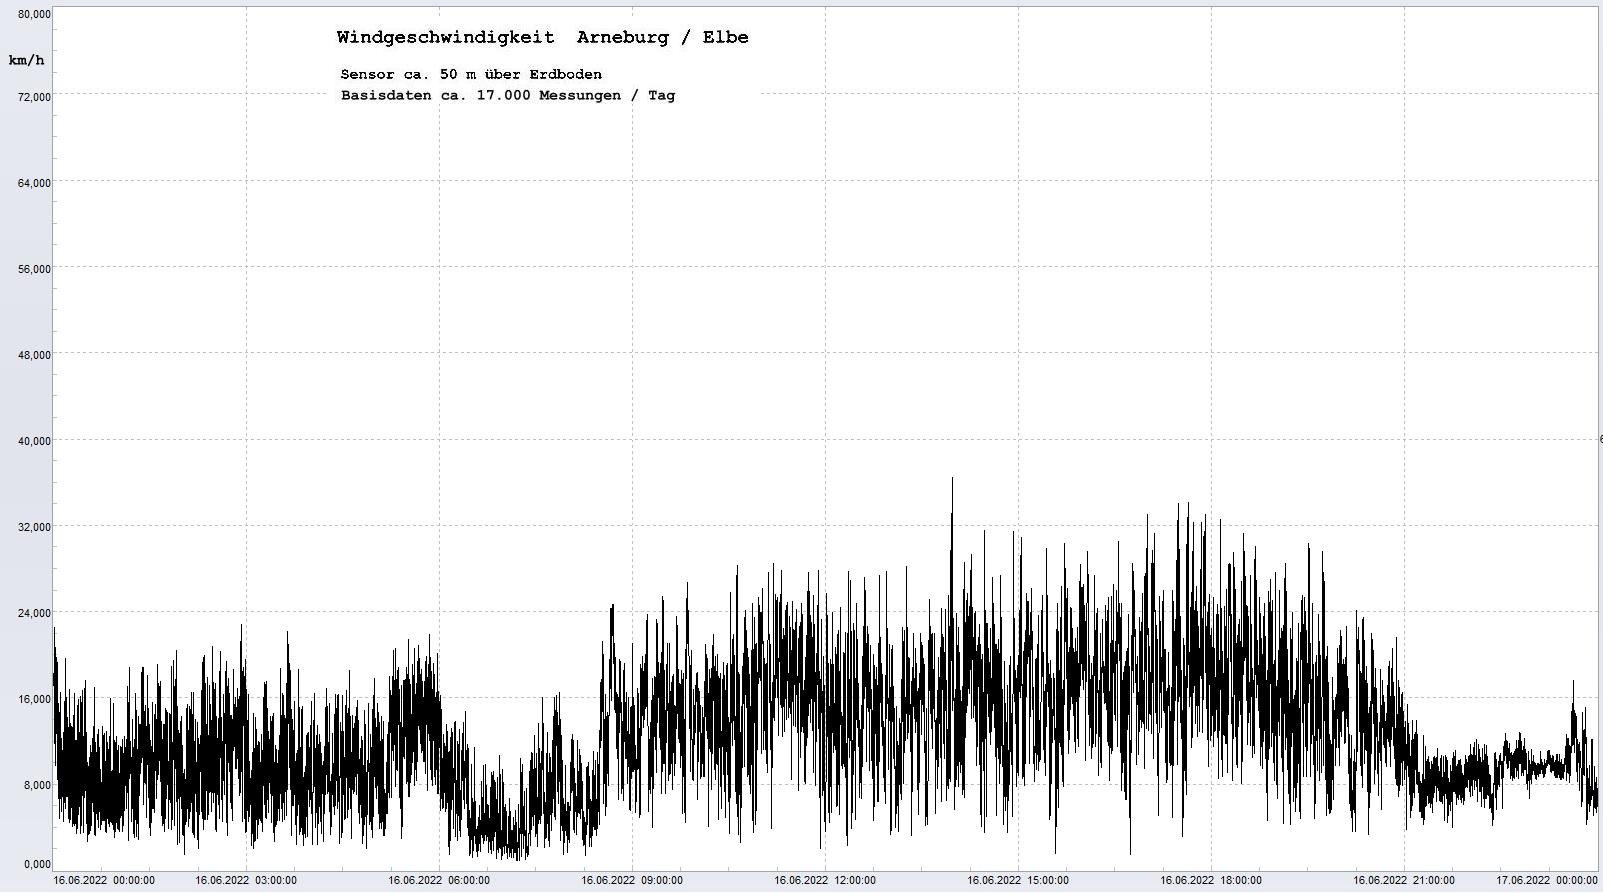Click the '16.06.2022 18:00:00' time label
This screenshot has width=1603, height=893.
(1211, 881)
